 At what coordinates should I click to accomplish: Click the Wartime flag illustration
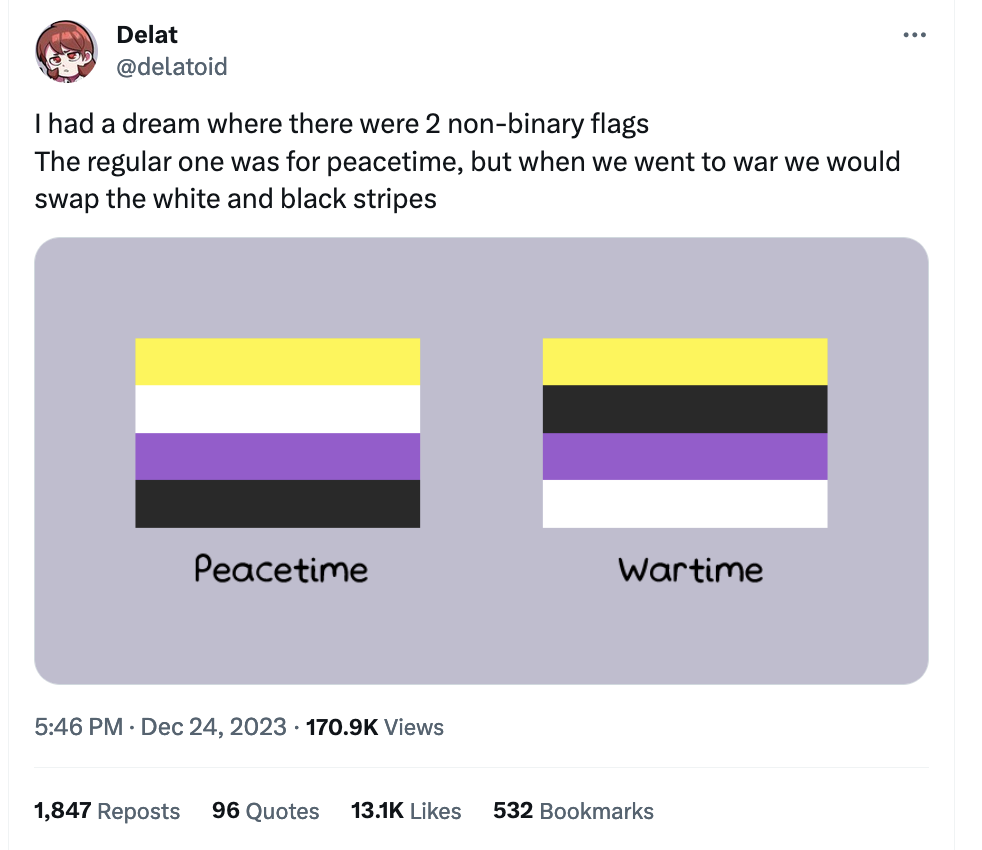[684, 434]
